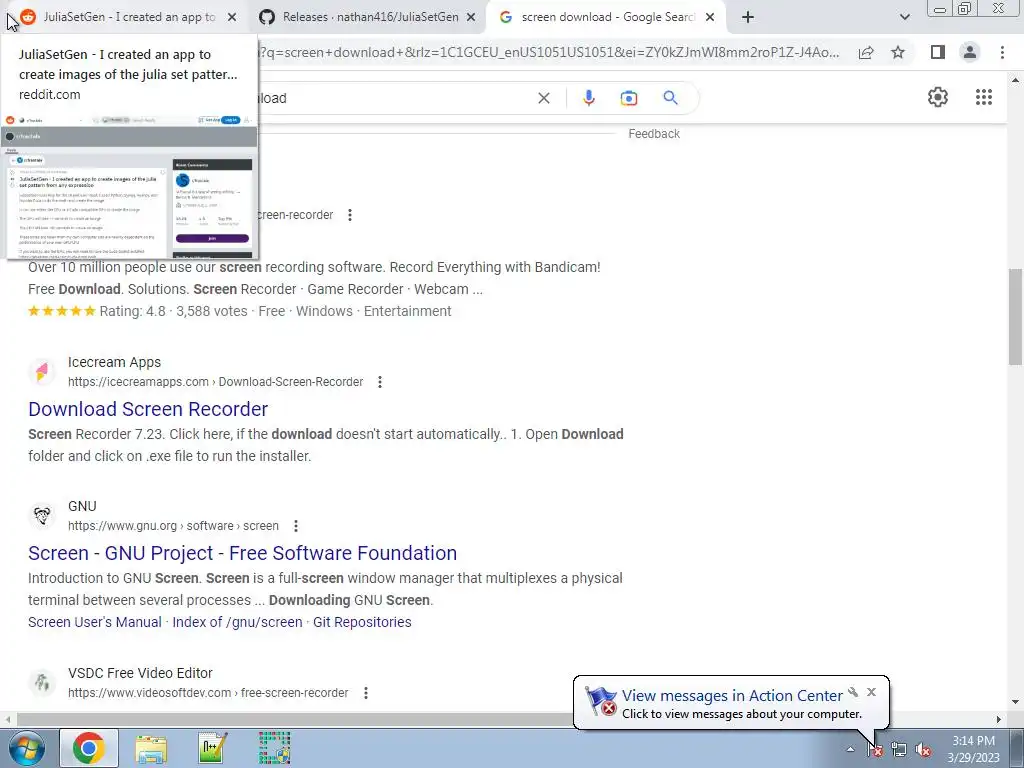Open the tab search dropdown arrow

904,18
